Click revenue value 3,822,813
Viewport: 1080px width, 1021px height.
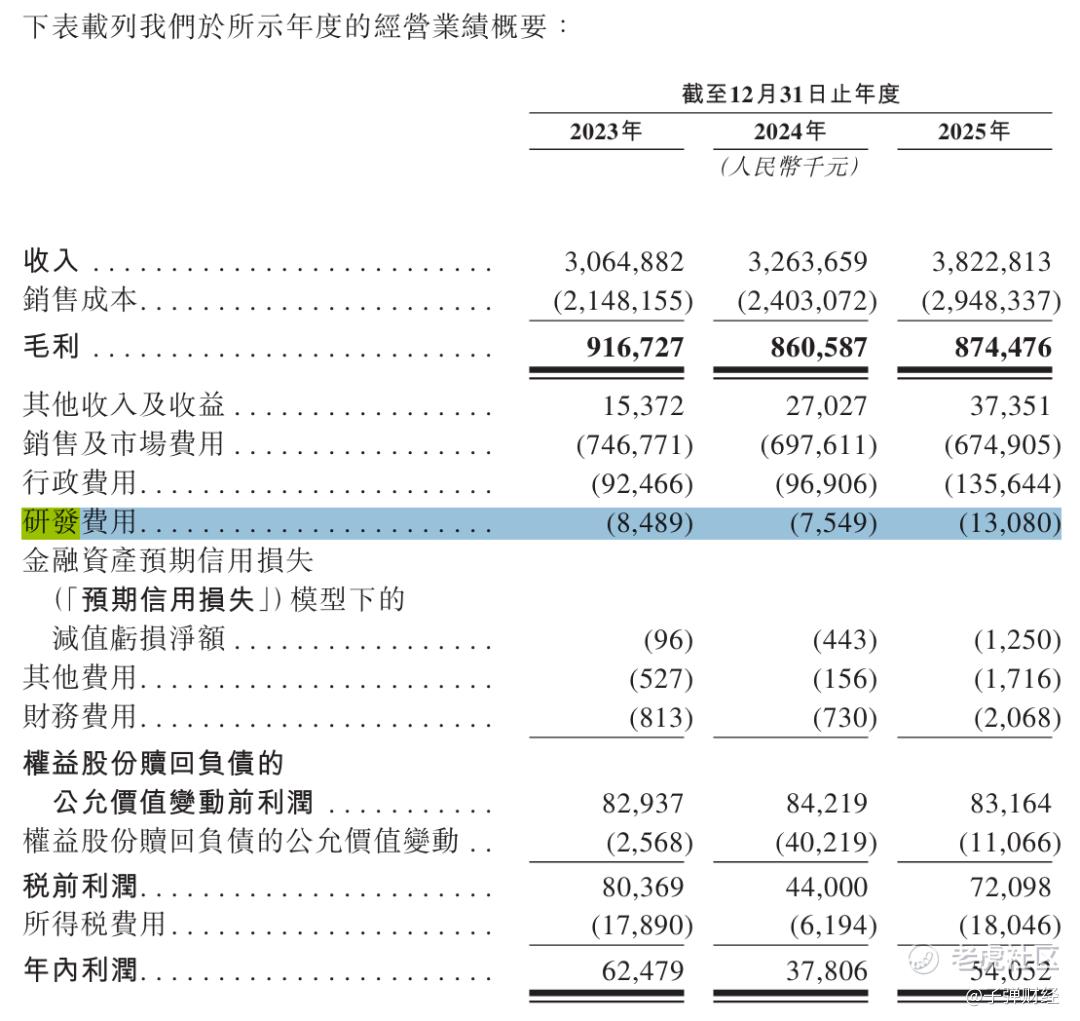(992, 262)
